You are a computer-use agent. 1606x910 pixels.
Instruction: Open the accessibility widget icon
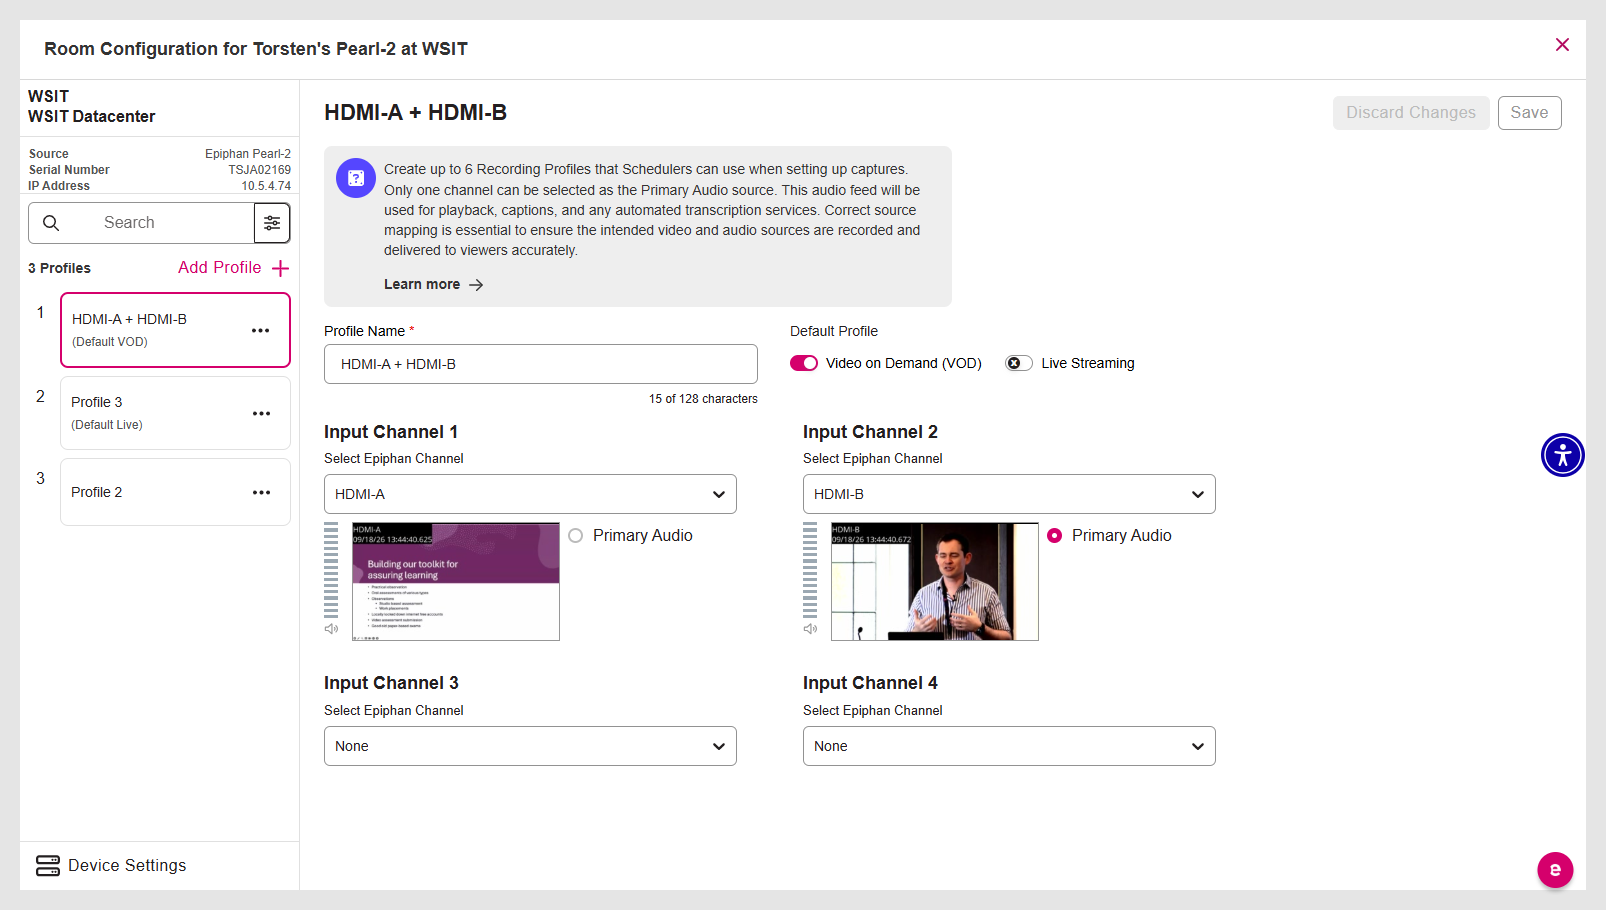(1563, 455)
